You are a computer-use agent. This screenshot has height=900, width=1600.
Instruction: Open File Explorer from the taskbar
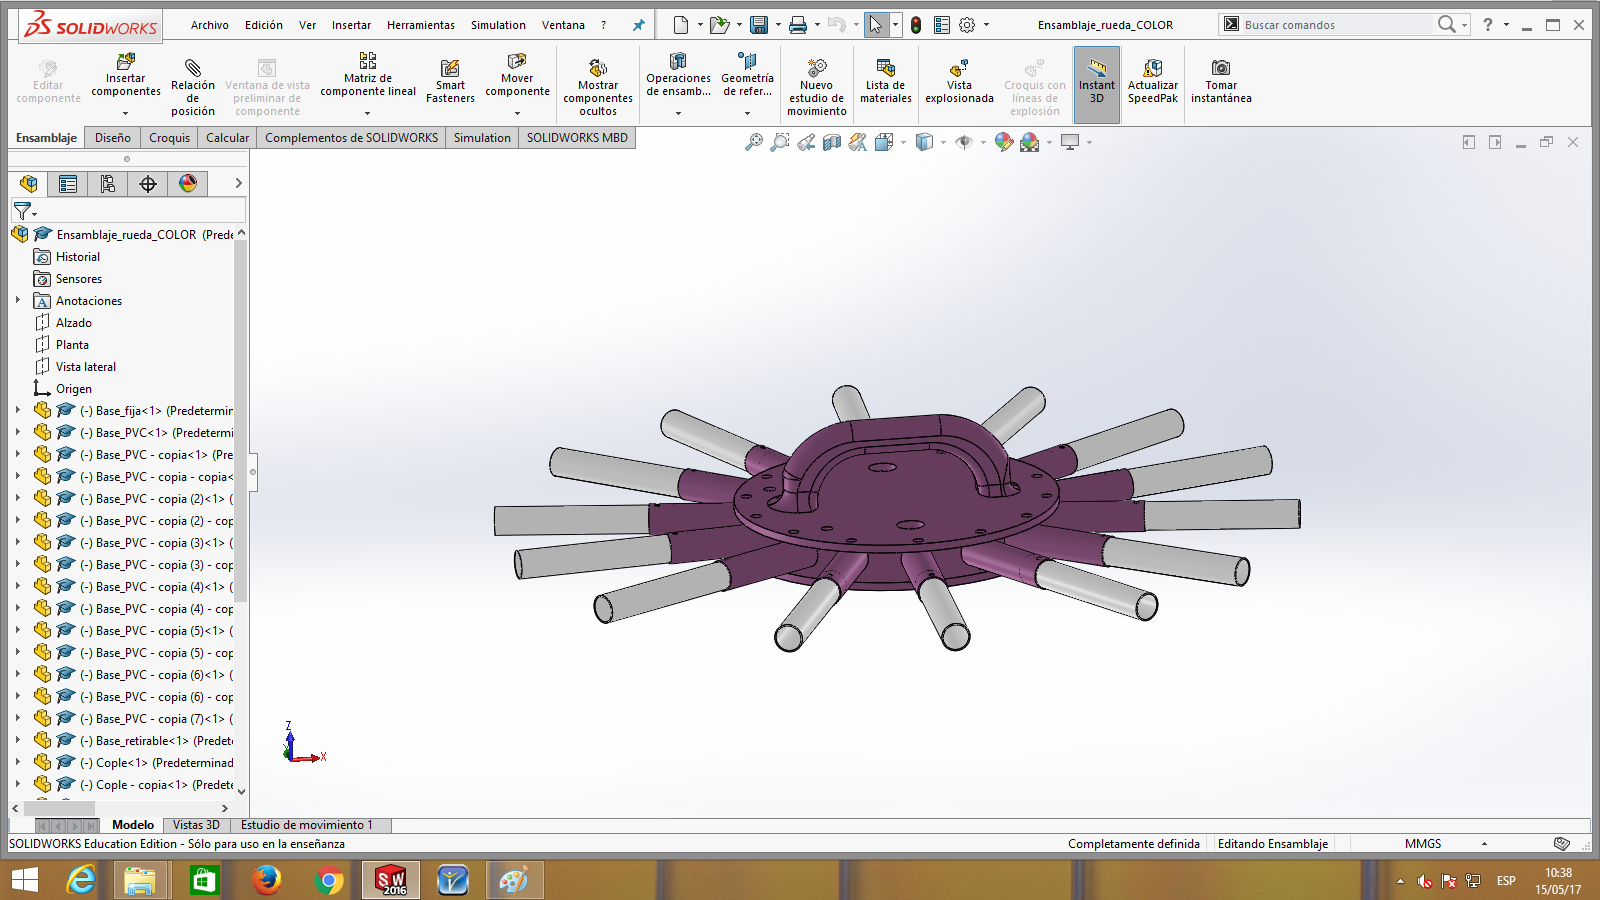click(141, 881)
